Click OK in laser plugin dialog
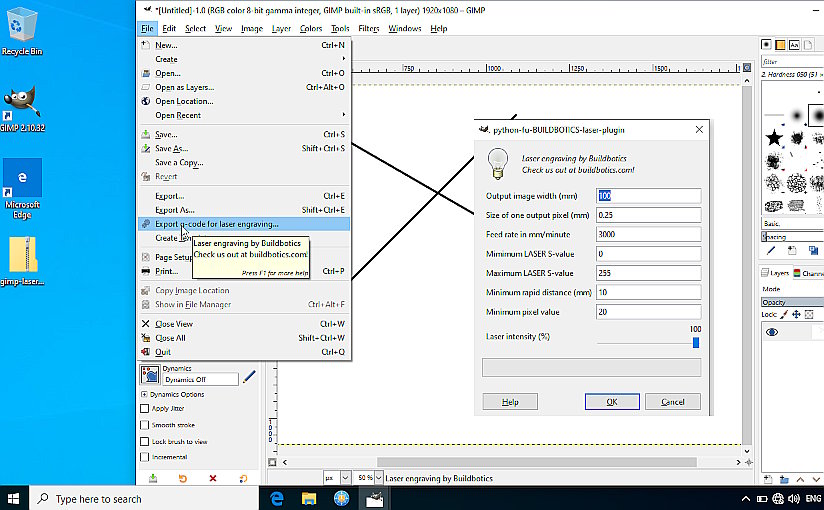Viewport: 824px width, 510px height. [x=612, y=402]
